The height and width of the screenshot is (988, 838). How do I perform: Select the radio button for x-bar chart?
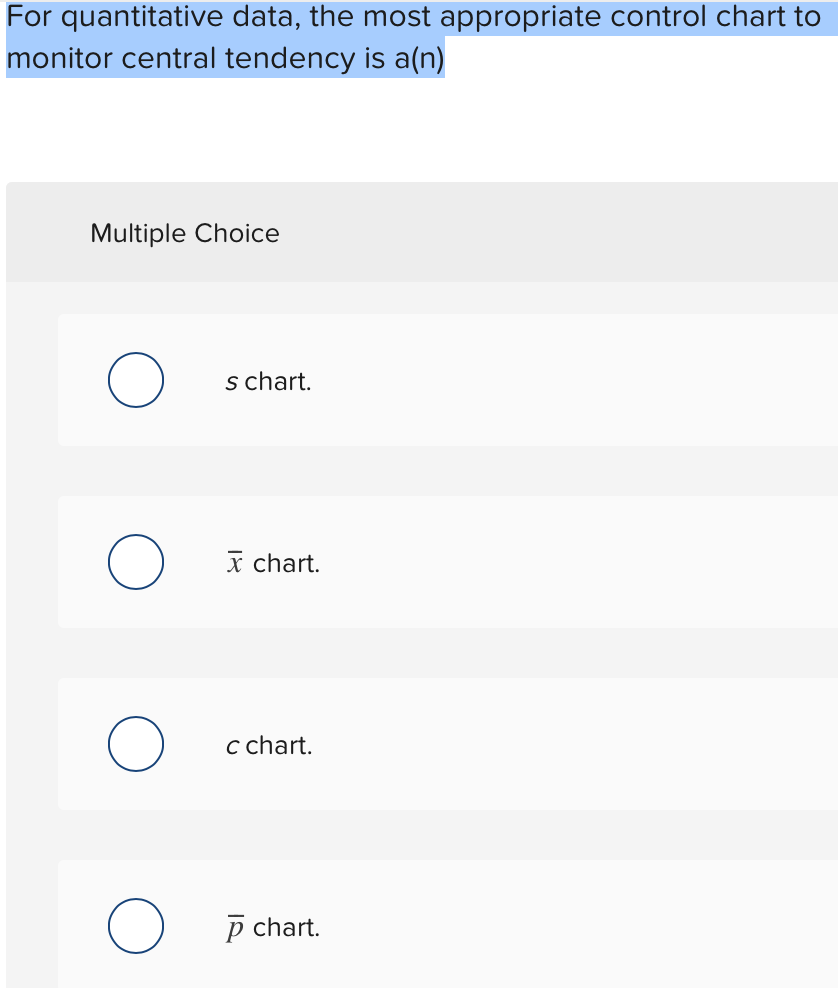click(135, 562)
